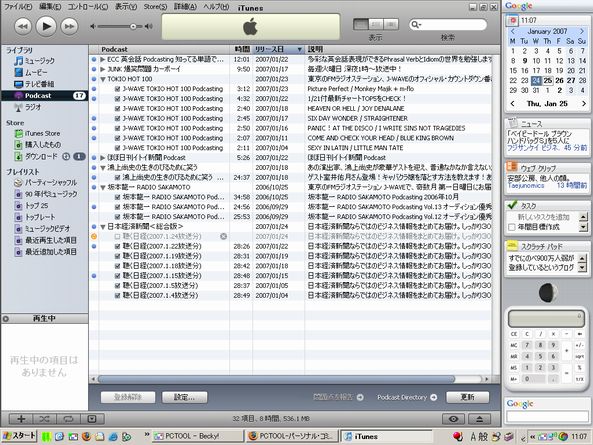Uncheck J-WAVE episode HEAVEN OR HELL
The width and height of the screenshot is (593, 445).
point(118,109)
